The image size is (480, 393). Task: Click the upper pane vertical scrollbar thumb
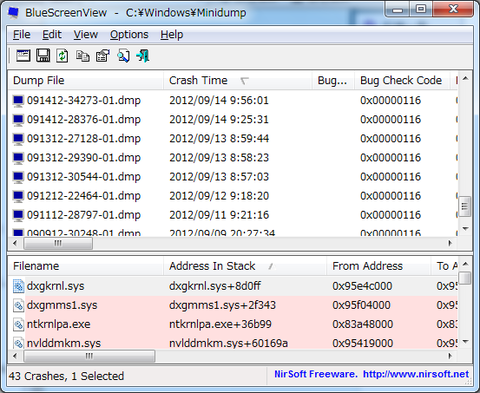tap(465, 207)
